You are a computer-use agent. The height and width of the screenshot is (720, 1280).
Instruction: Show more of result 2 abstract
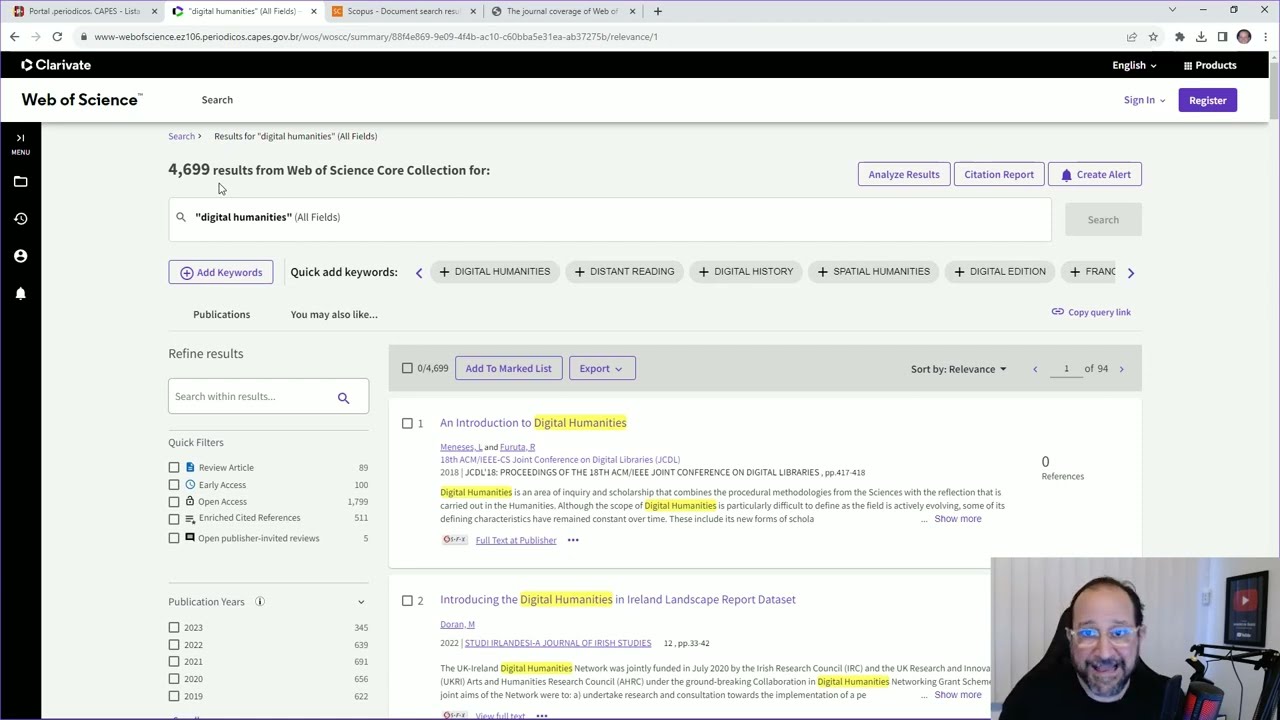pyautogui.click(x=957, y=695)
